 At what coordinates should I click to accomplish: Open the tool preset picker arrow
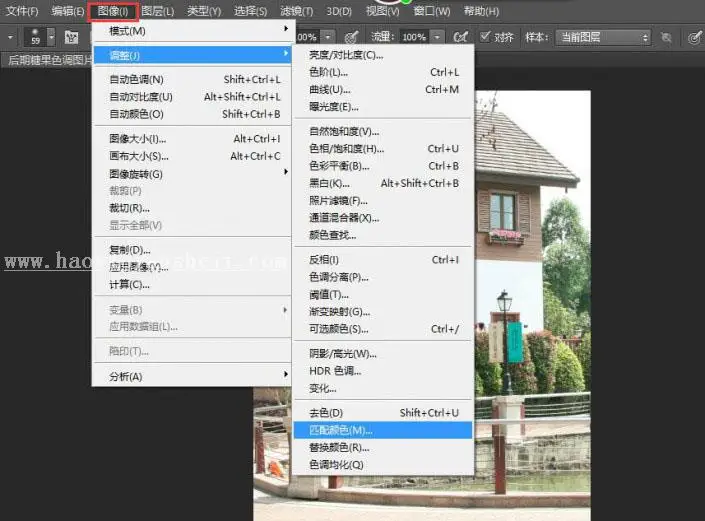[x=10, y=37]
